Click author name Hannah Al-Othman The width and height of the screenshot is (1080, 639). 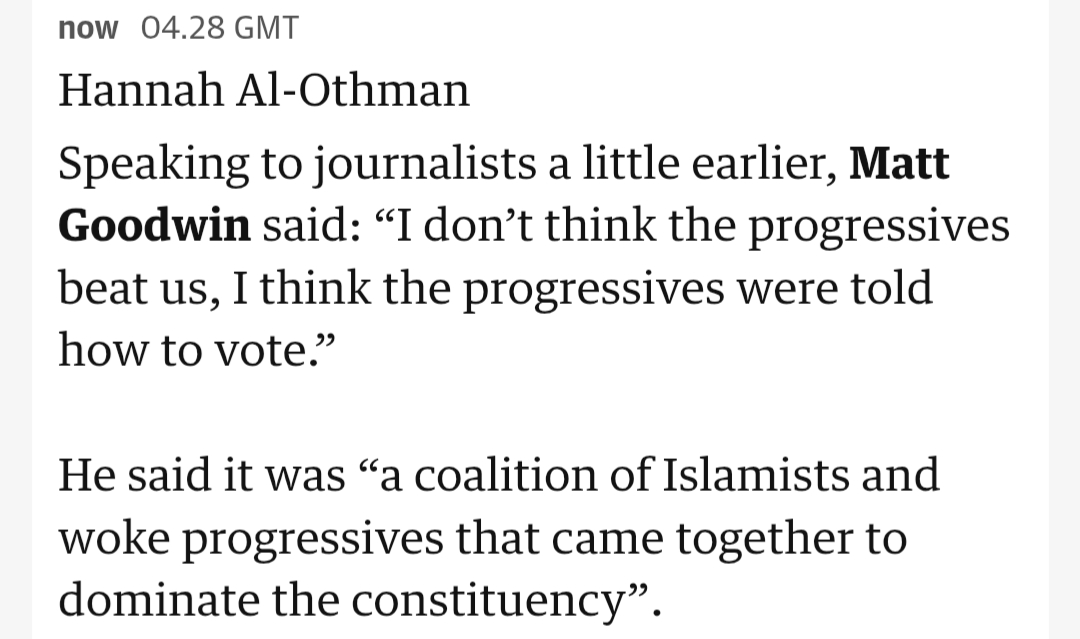pos(263,91)
